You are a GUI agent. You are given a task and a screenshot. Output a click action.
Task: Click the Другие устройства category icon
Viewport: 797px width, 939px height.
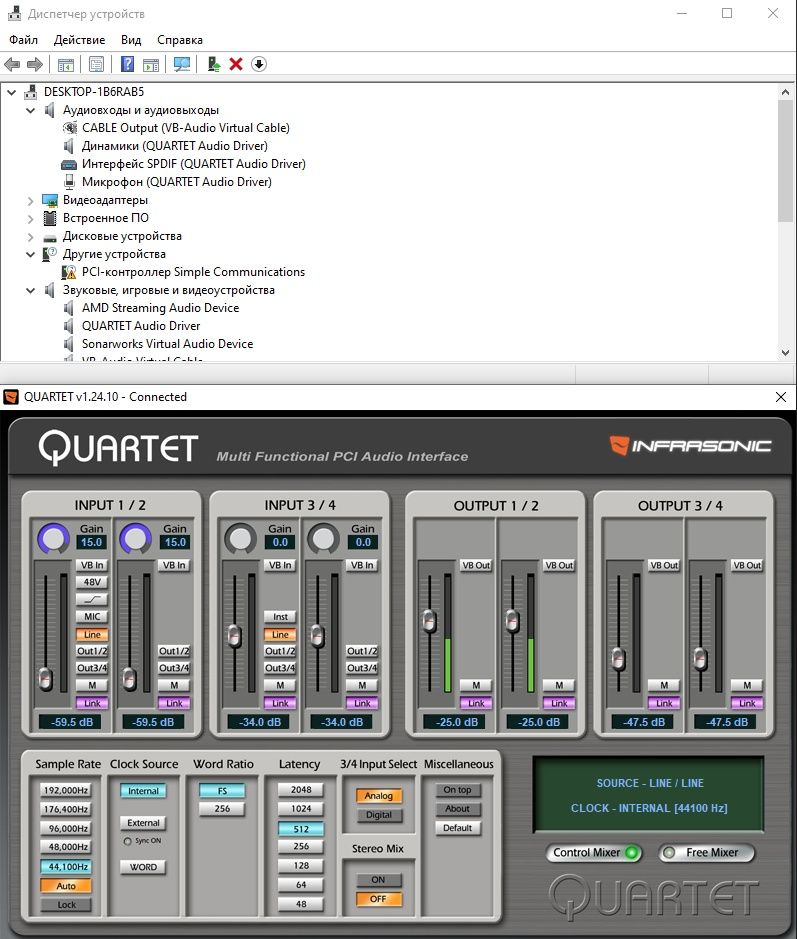tap(50, 254)
